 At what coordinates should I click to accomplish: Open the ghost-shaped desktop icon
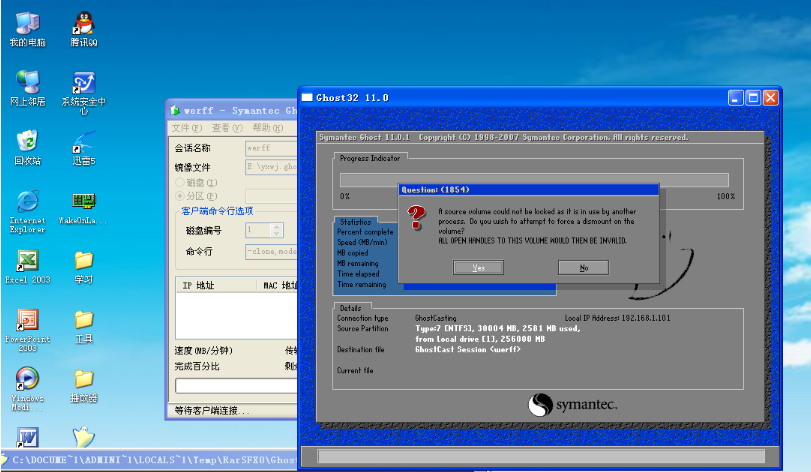point(83,437)
